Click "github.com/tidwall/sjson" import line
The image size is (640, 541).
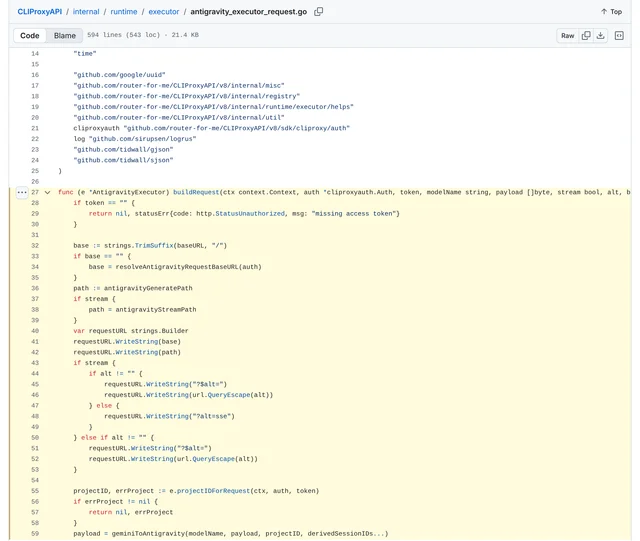tap(123, 160)
